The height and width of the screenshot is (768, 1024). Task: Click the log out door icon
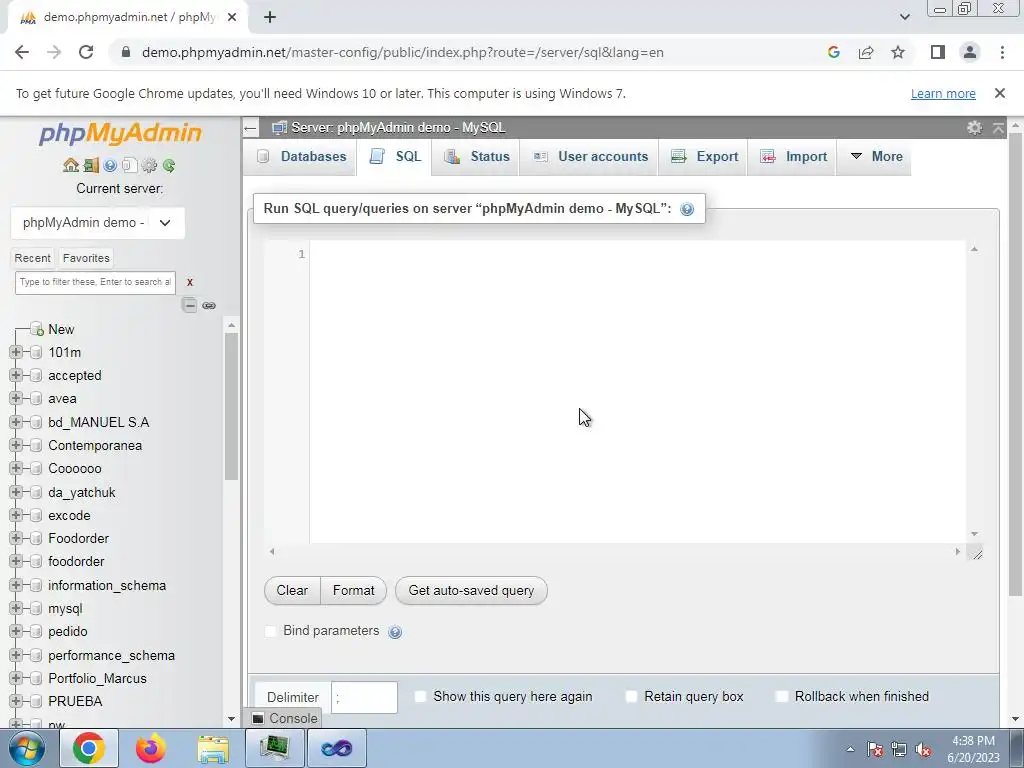tap(91, 165)
